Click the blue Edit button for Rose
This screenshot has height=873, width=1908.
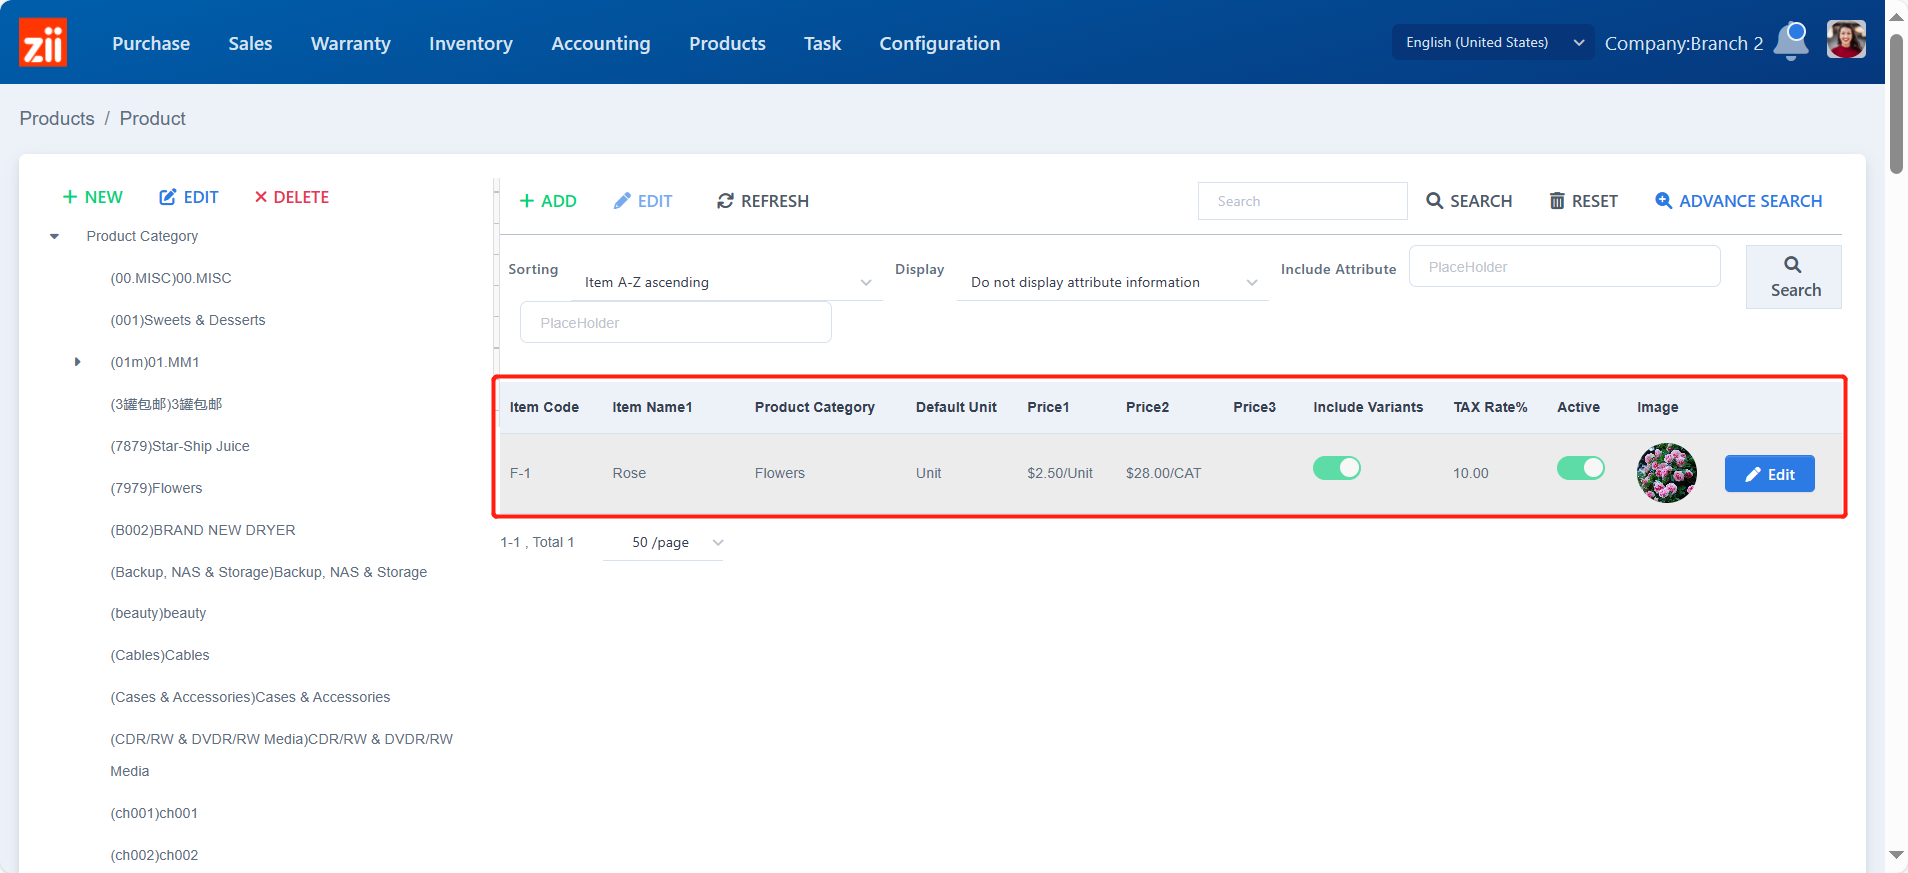(1769, 474)
